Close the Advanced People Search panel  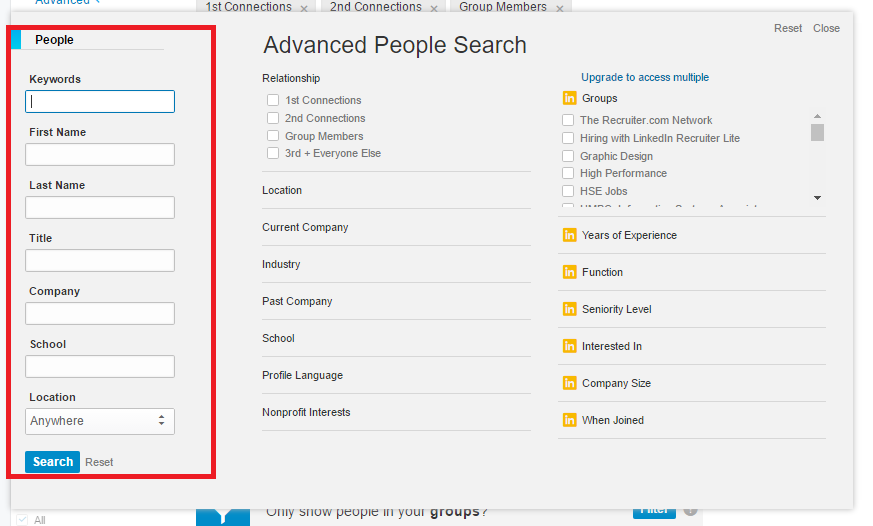coord(826,28)
